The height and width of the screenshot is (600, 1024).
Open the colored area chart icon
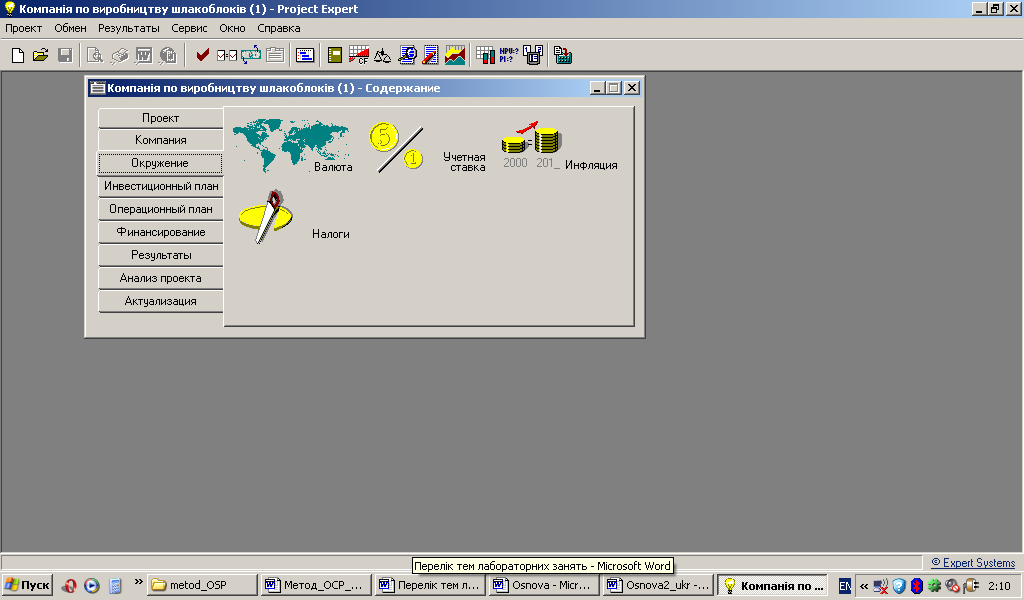click(455, 55)
